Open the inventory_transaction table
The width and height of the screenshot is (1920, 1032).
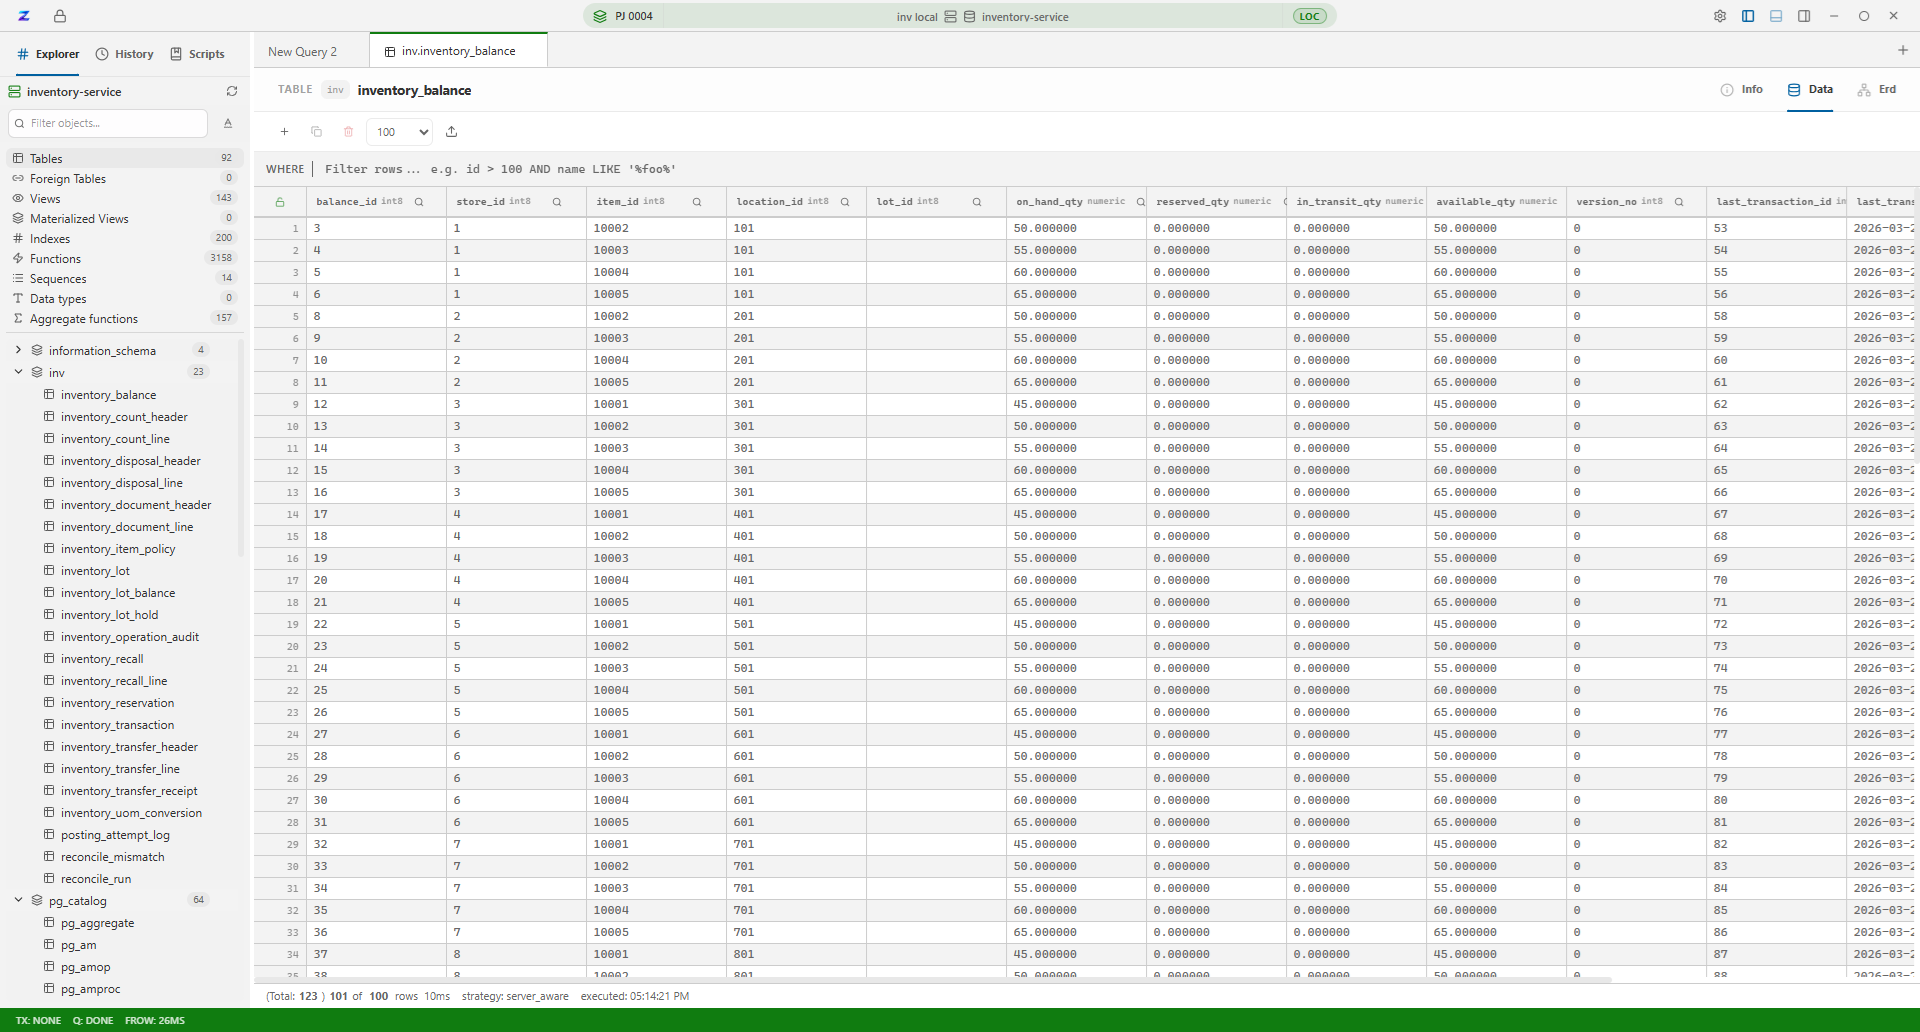[120, 724]
